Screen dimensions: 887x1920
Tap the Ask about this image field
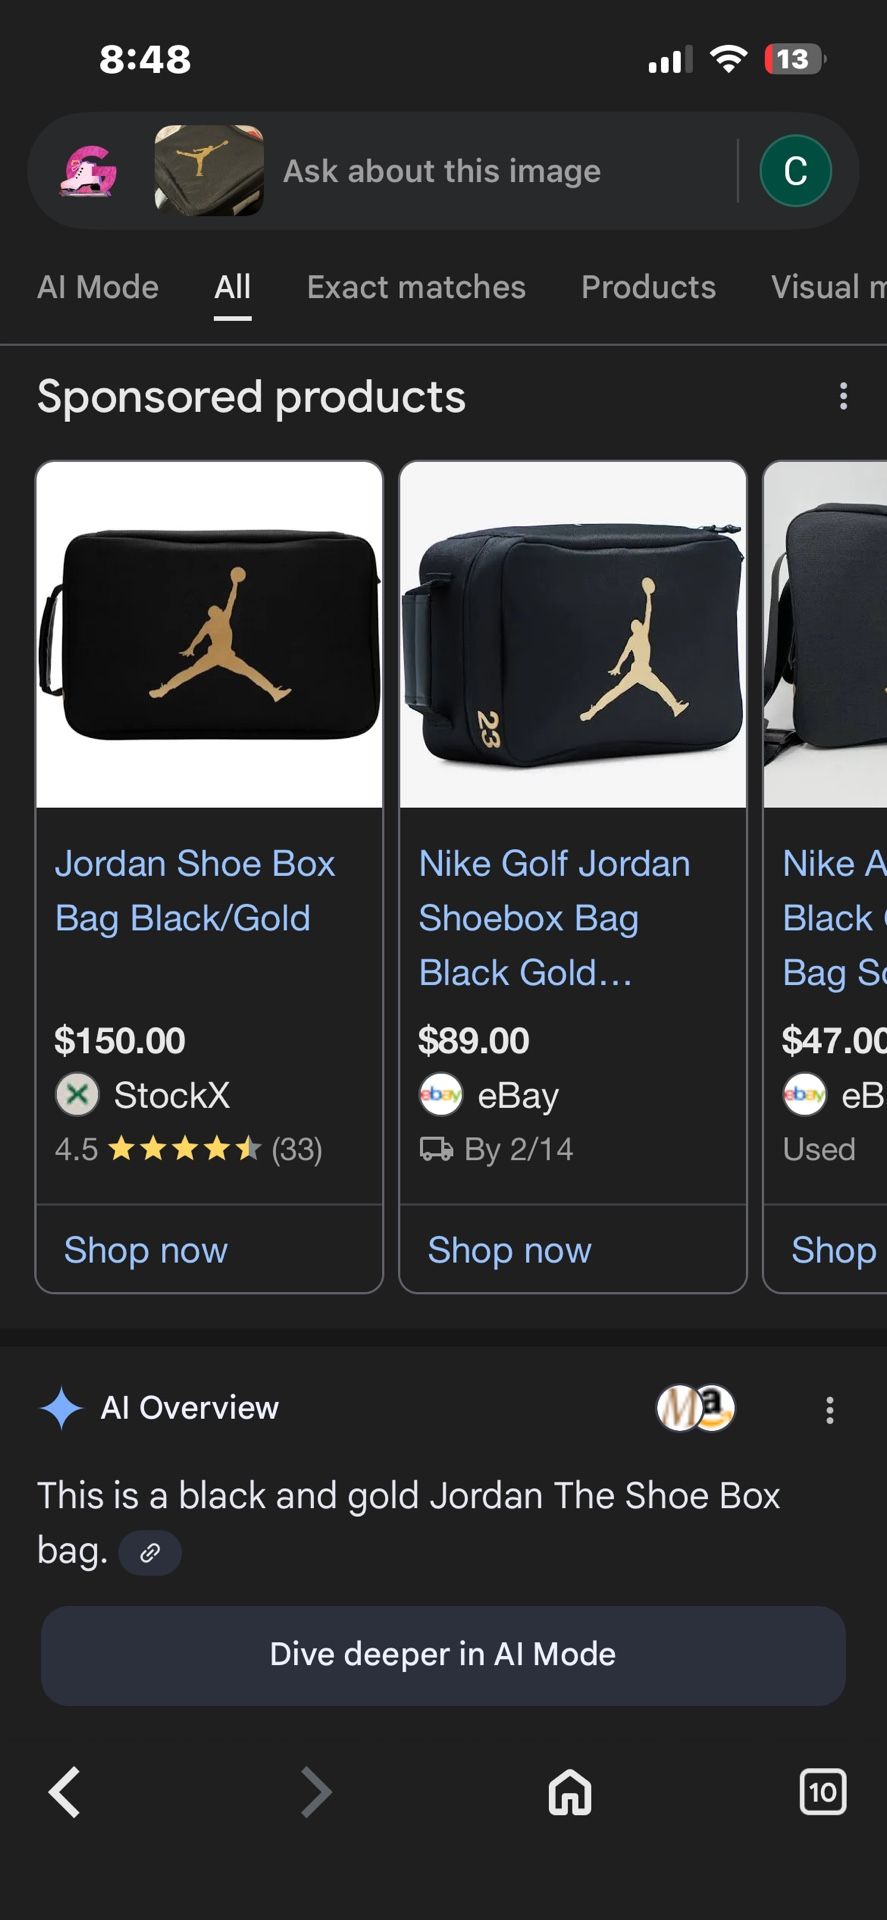[442, 171]
